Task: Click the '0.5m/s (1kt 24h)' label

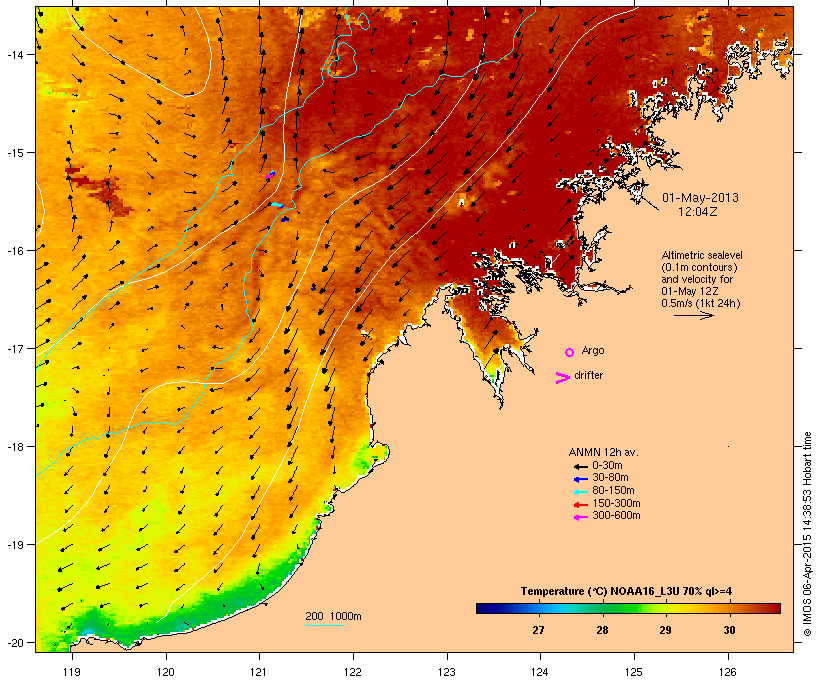Action: [x=701, y=303]
